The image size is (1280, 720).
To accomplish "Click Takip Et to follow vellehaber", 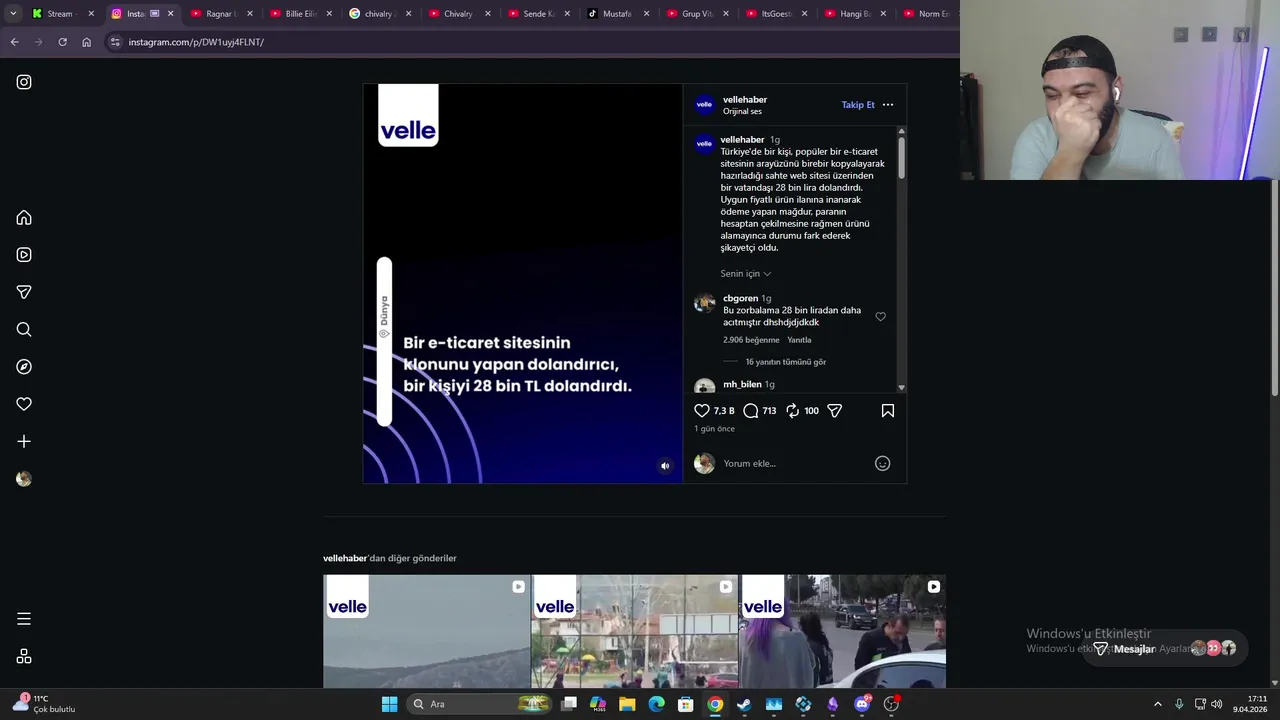I will pos(858,105).
